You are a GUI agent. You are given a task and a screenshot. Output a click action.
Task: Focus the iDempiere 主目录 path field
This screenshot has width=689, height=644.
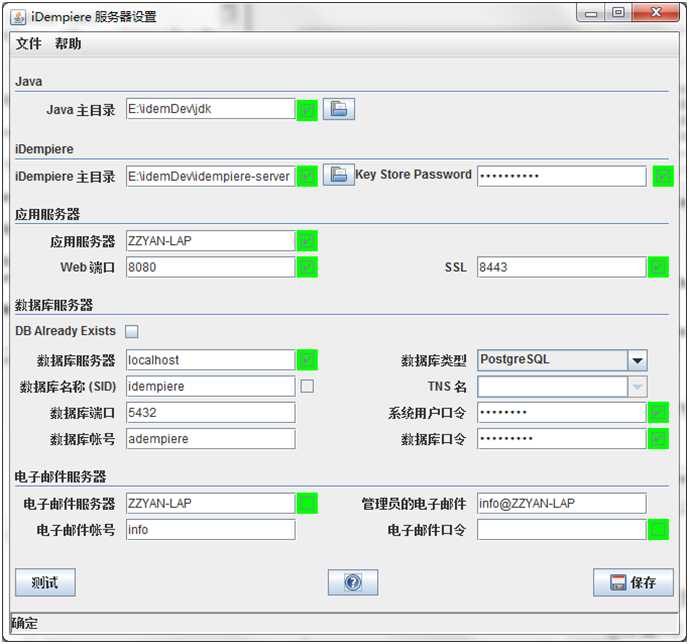point(210,176)
